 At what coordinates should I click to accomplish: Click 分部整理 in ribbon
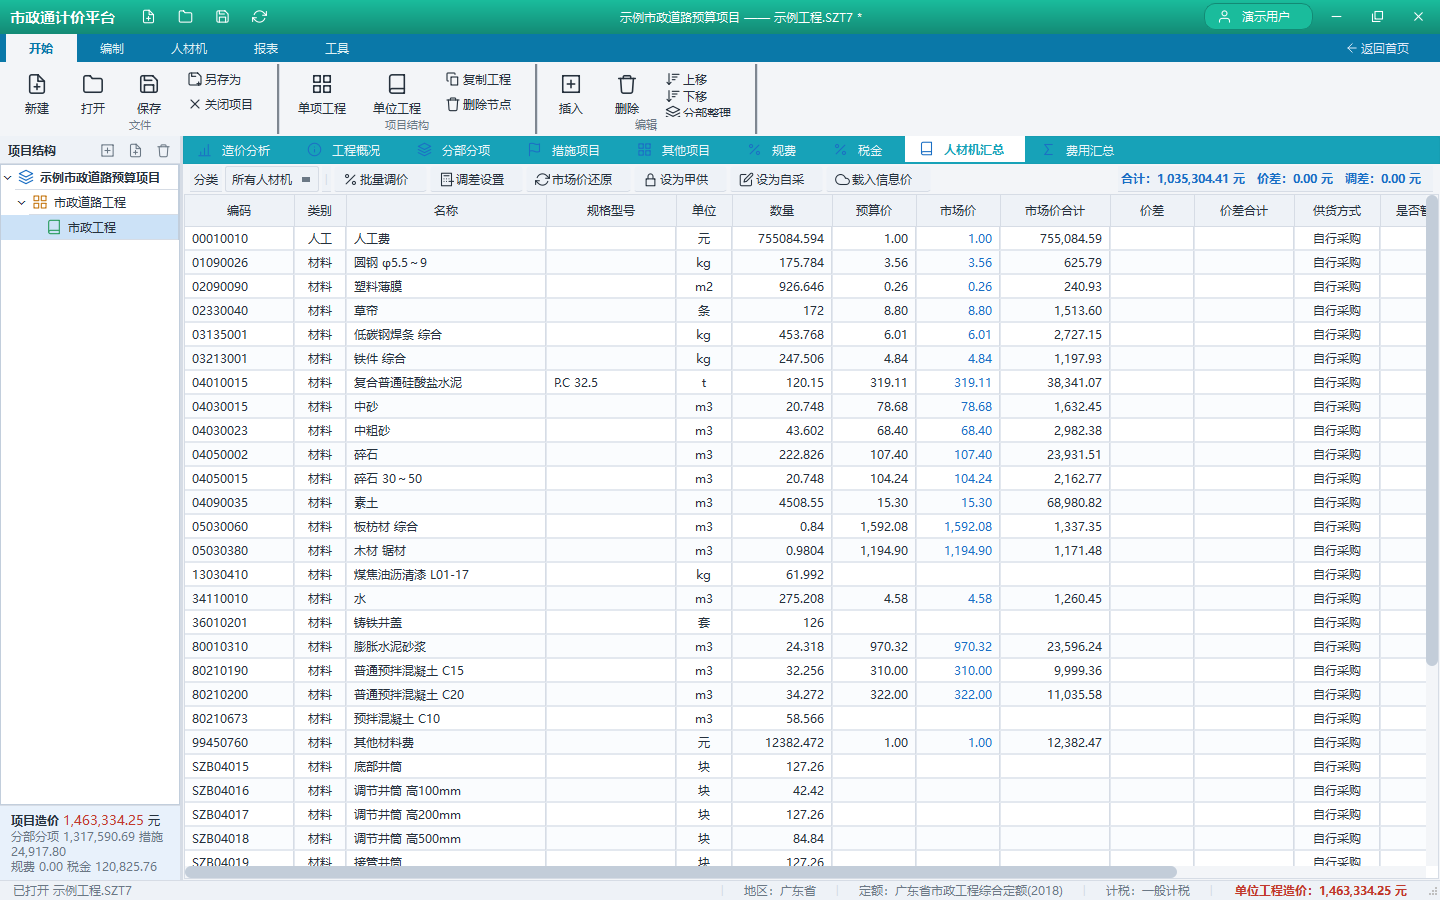[x=698, y=112]
